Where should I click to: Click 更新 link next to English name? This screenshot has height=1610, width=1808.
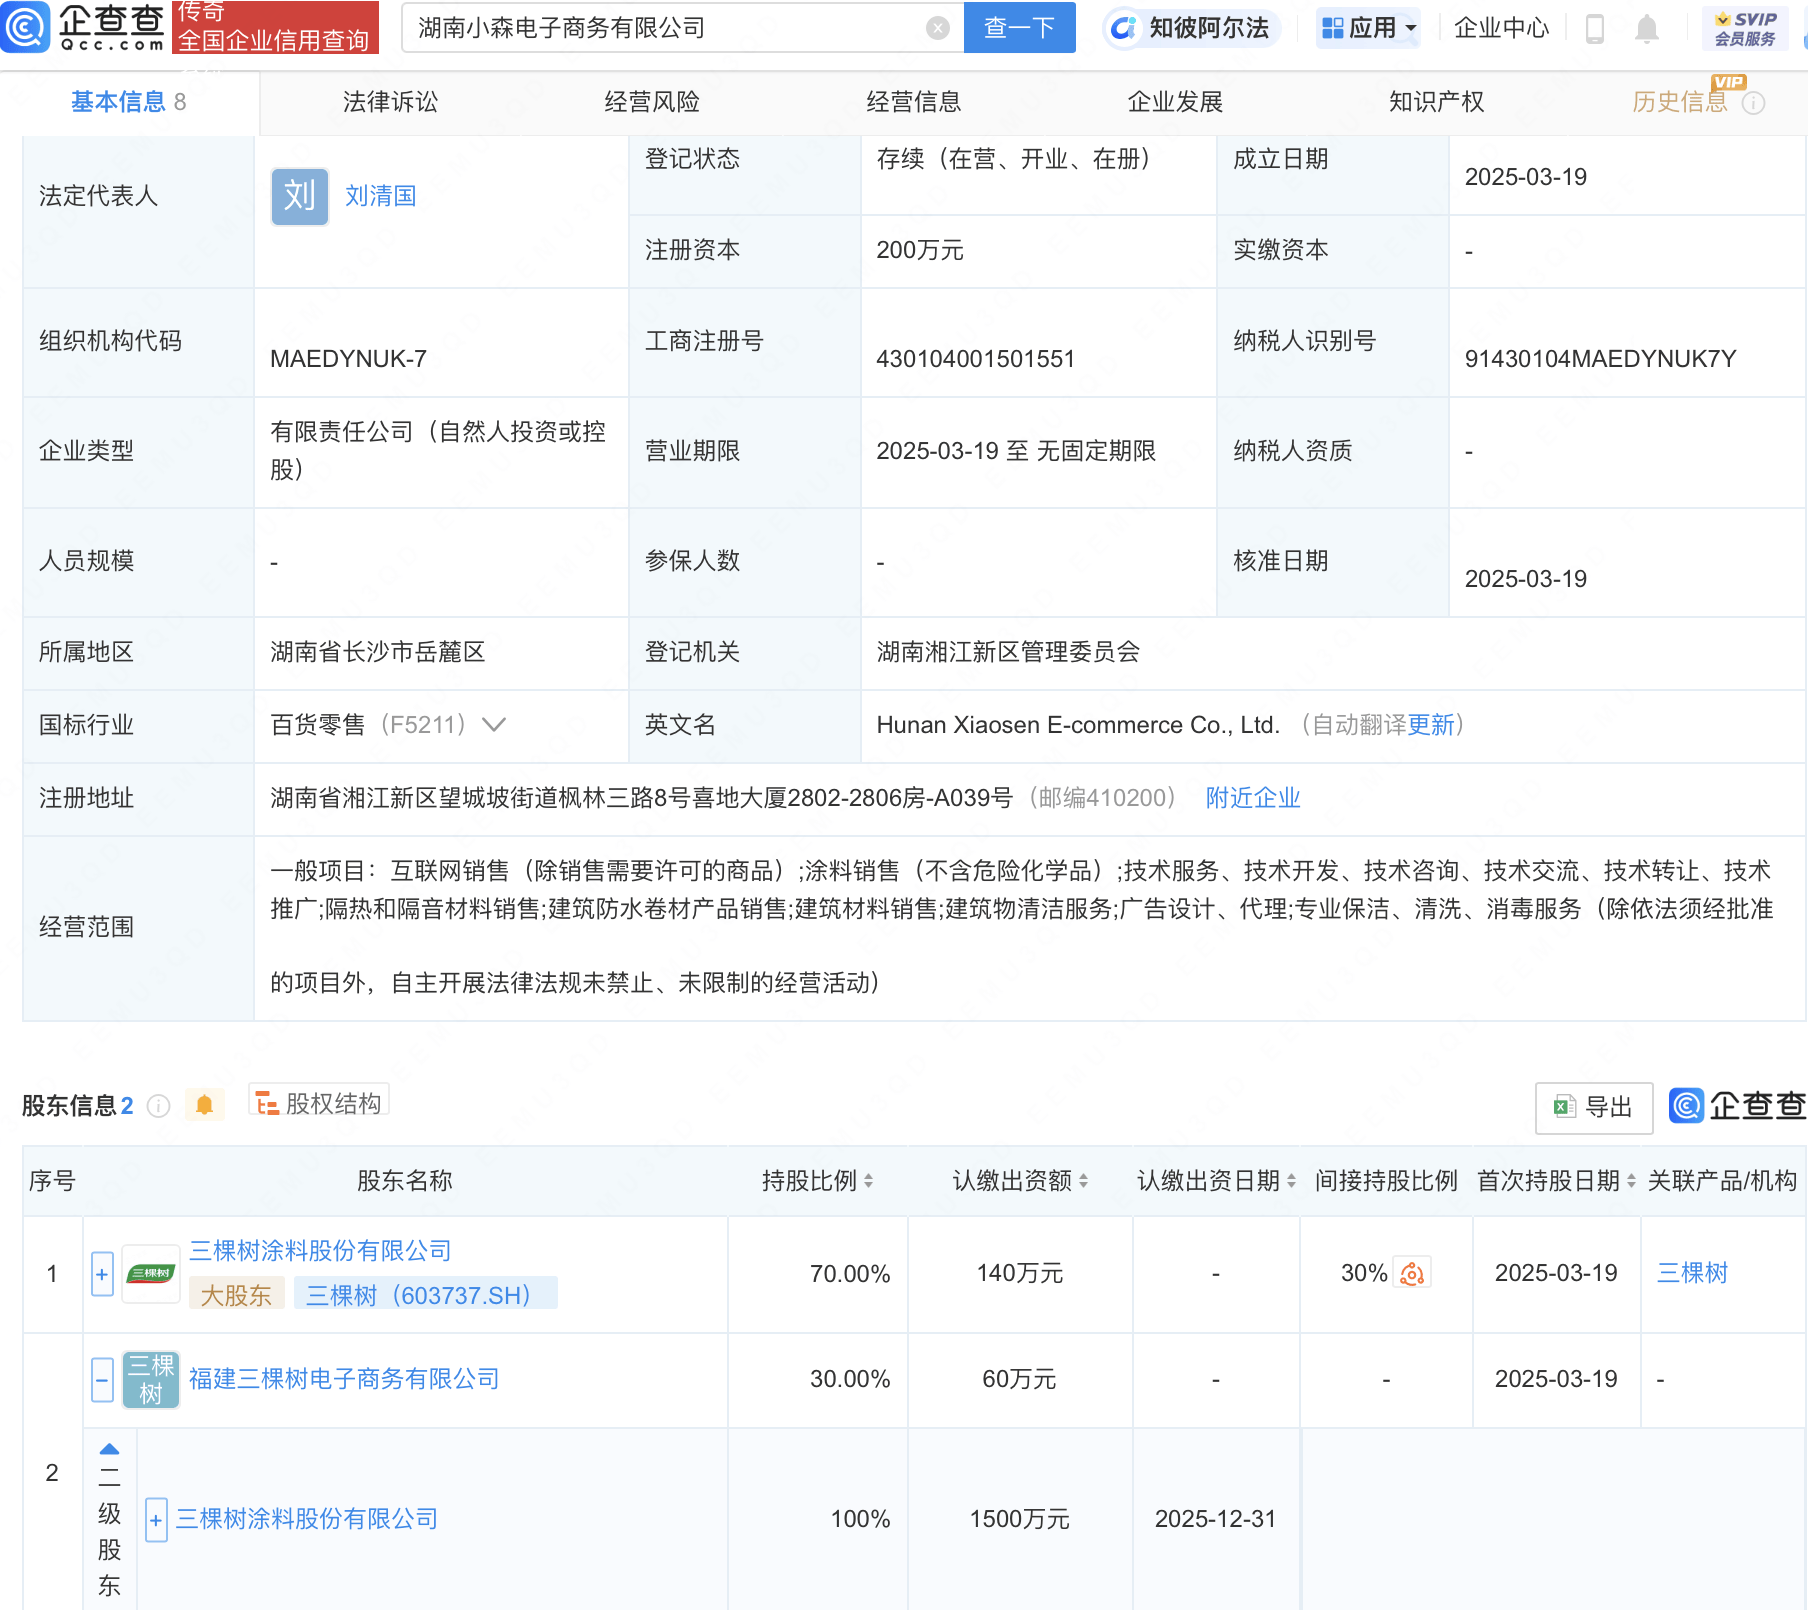[1431, 725]
